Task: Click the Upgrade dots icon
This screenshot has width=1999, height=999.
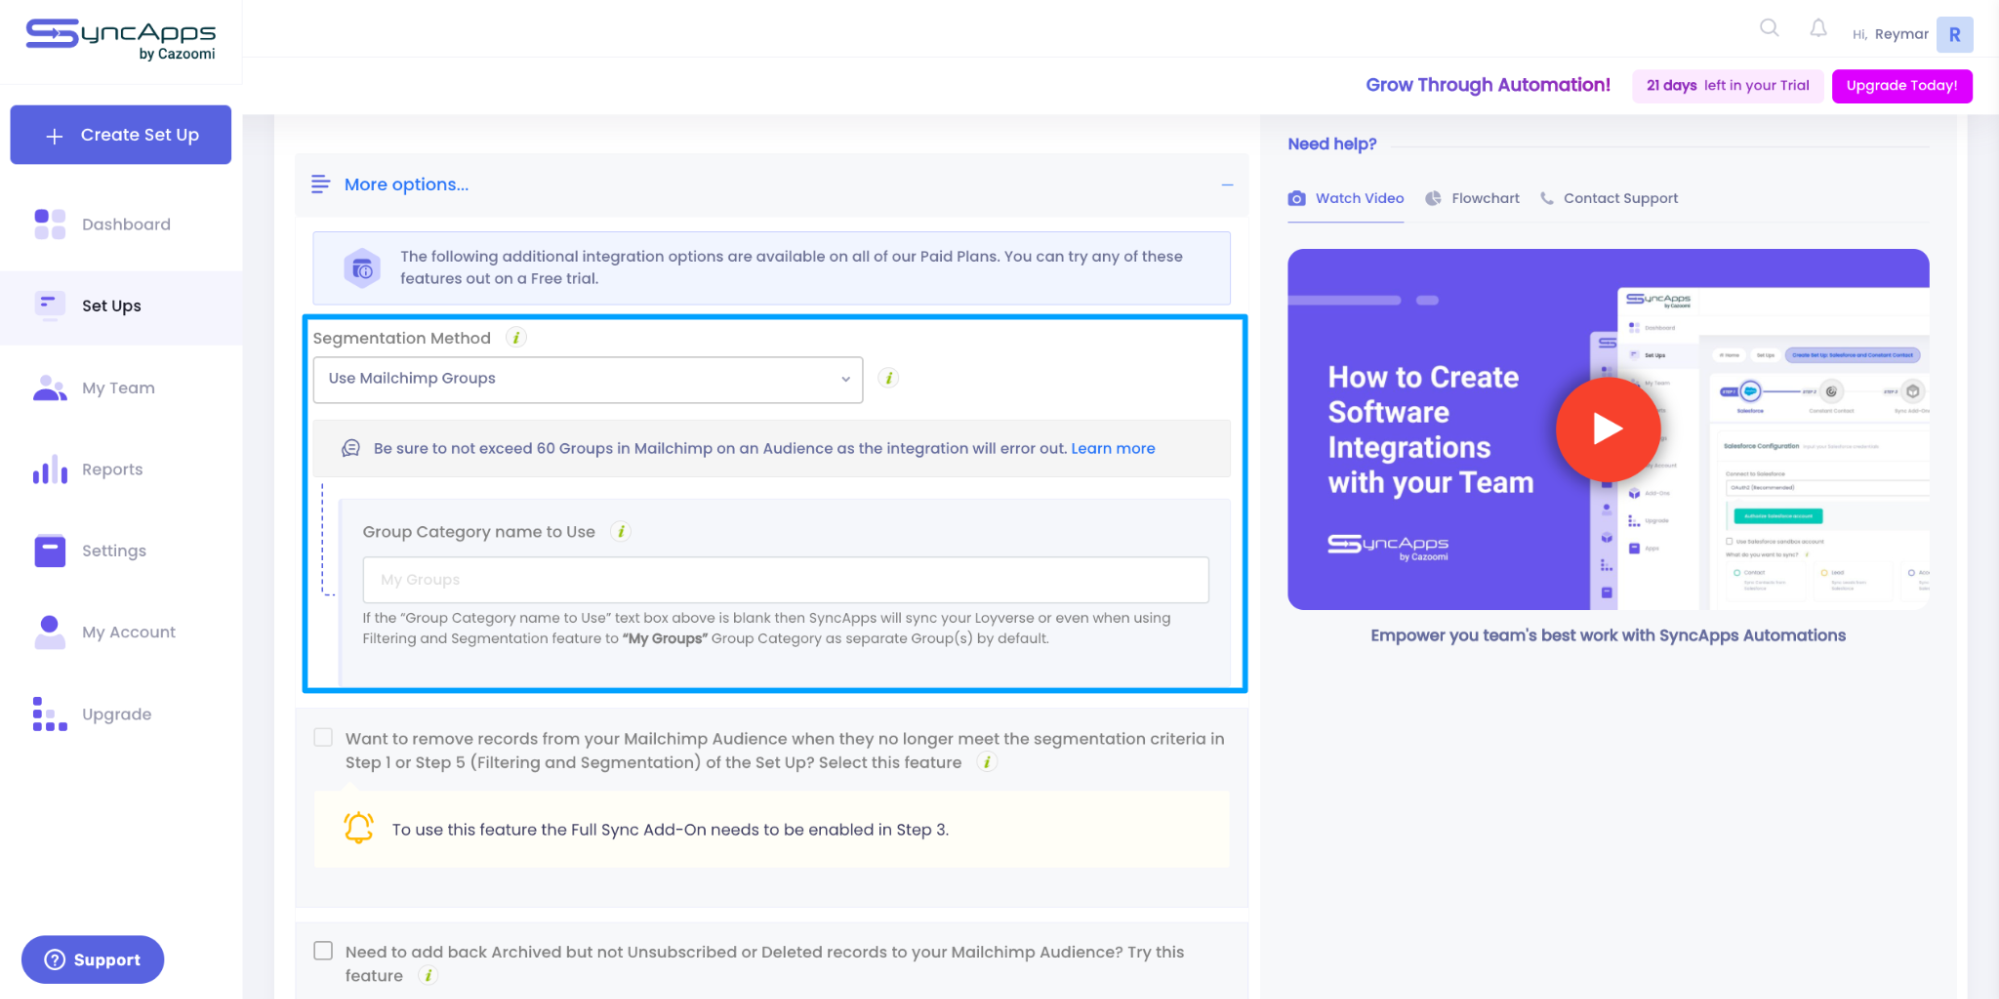Action: coord(50,714)
